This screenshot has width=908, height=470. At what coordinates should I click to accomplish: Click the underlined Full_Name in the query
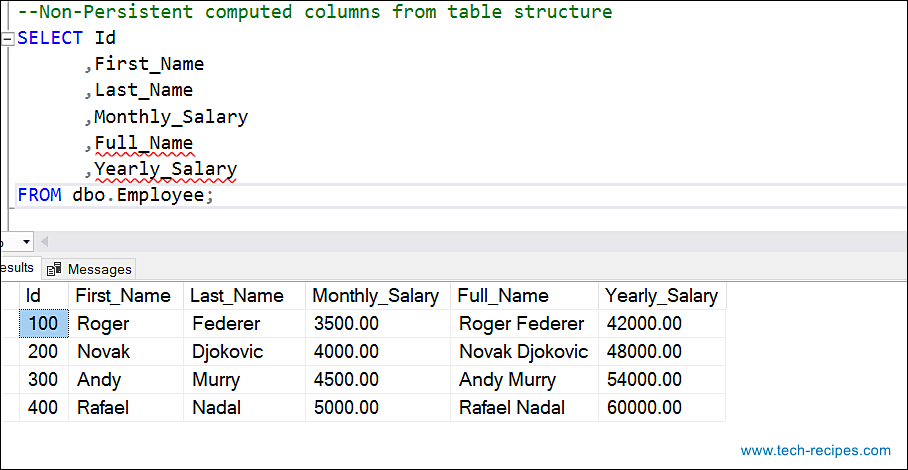click(144, 143)
